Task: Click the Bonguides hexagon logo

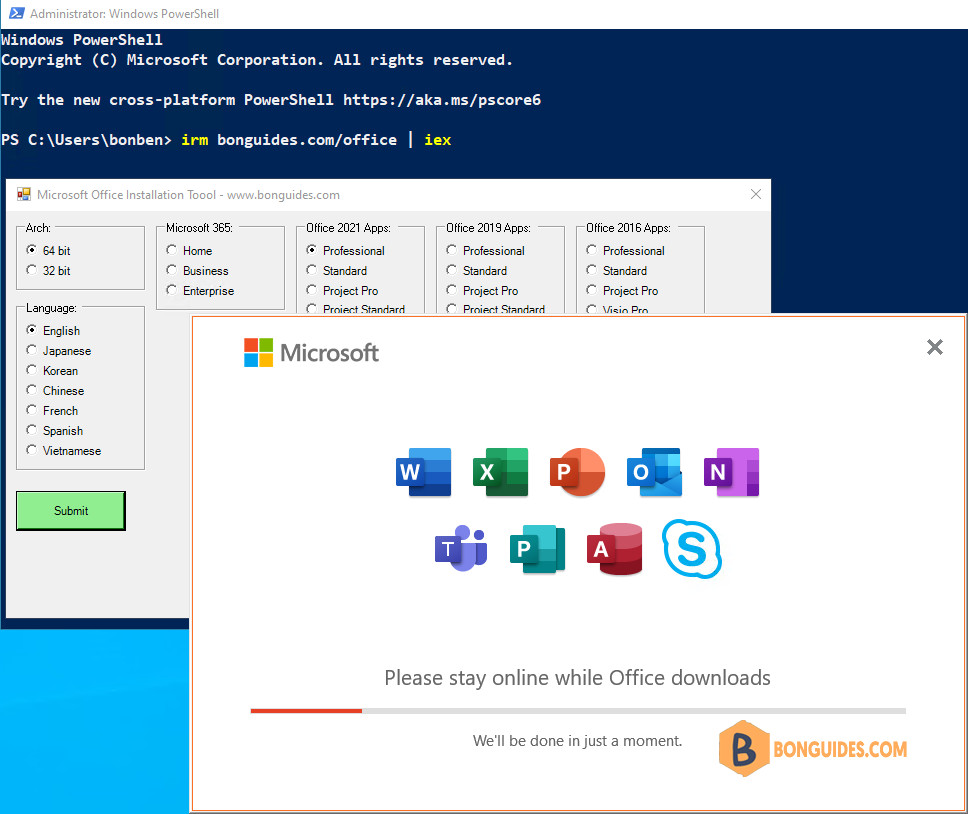Action: coord(744,749)
